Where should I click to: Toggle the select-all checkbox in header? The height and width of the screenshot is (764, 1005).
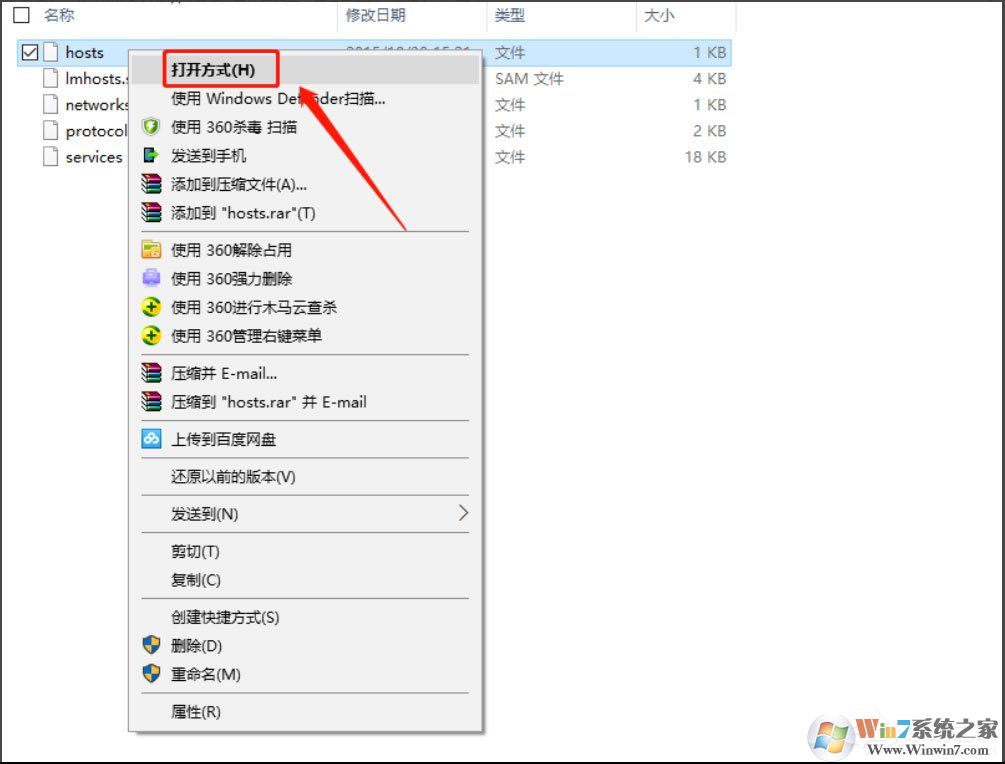21,15
